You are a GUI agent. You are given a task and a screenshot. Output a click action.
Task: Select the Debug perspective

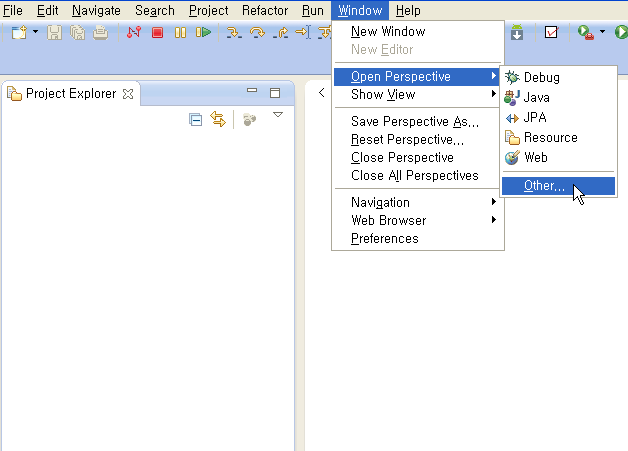click(558, 77)
